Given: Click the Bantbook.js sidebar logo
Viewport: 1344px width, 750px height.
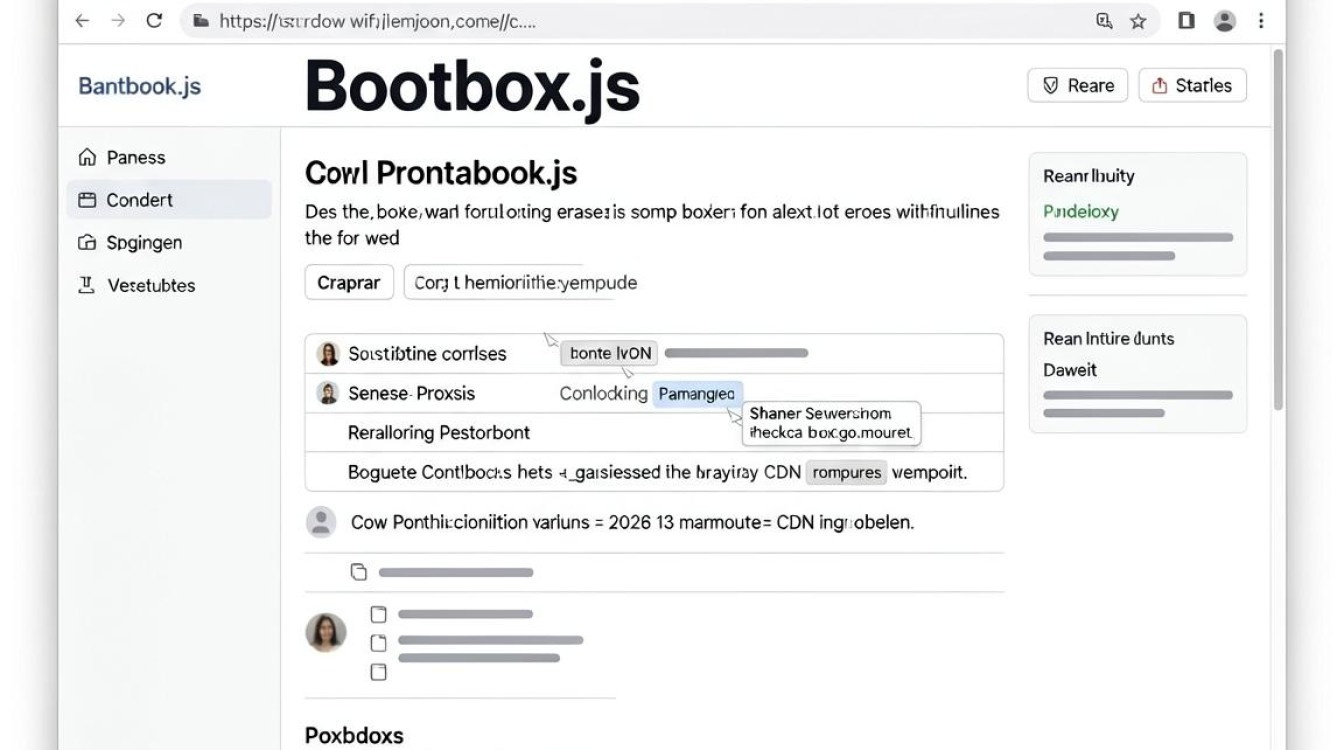Looking at the screenshot, I should point(139,86).
